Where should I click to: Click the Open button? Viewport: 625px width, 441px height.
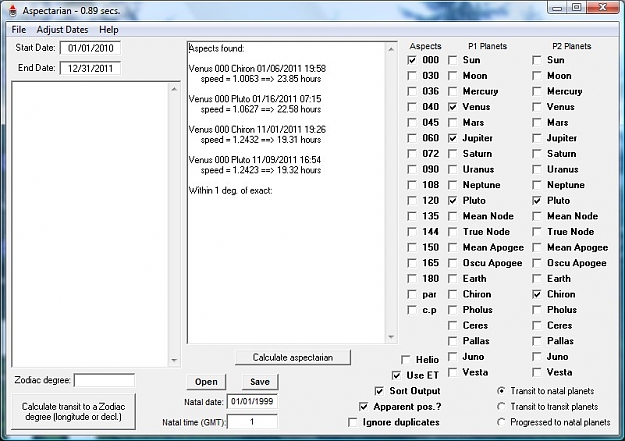point(206,382)
